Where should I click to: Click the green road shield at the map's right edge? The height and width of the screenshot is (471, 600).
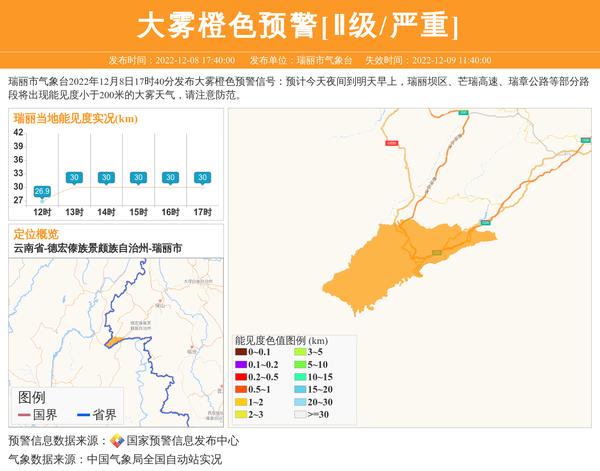pos(586,140)
